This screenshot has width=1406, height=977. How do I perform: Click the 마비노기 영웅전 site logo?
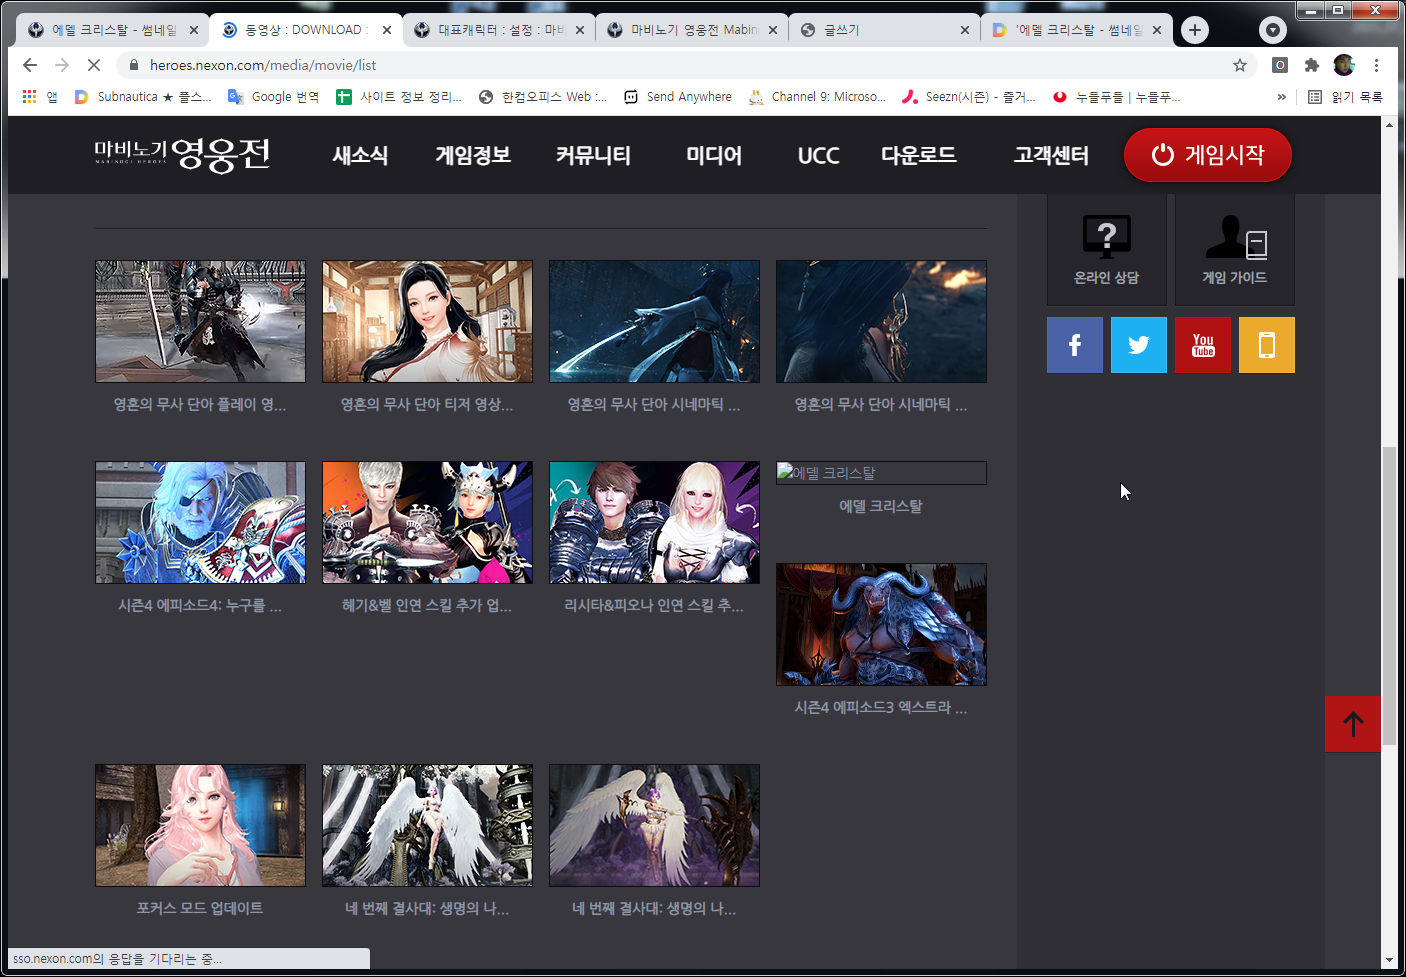click(x=182, y=154)
